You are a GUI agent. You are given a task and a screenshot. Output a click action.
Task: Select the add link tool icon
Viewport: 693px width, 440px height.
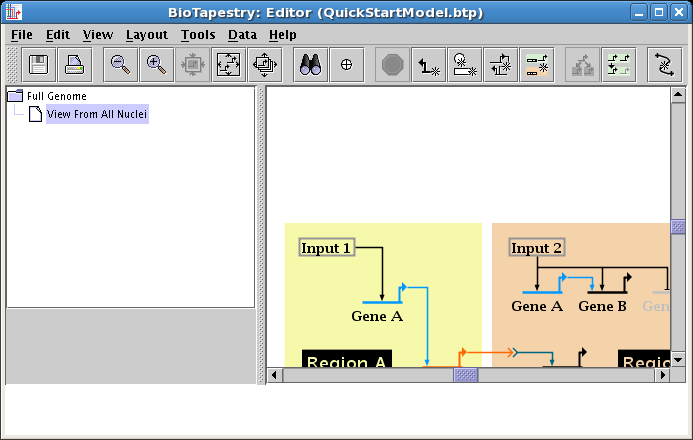point(430,65)
